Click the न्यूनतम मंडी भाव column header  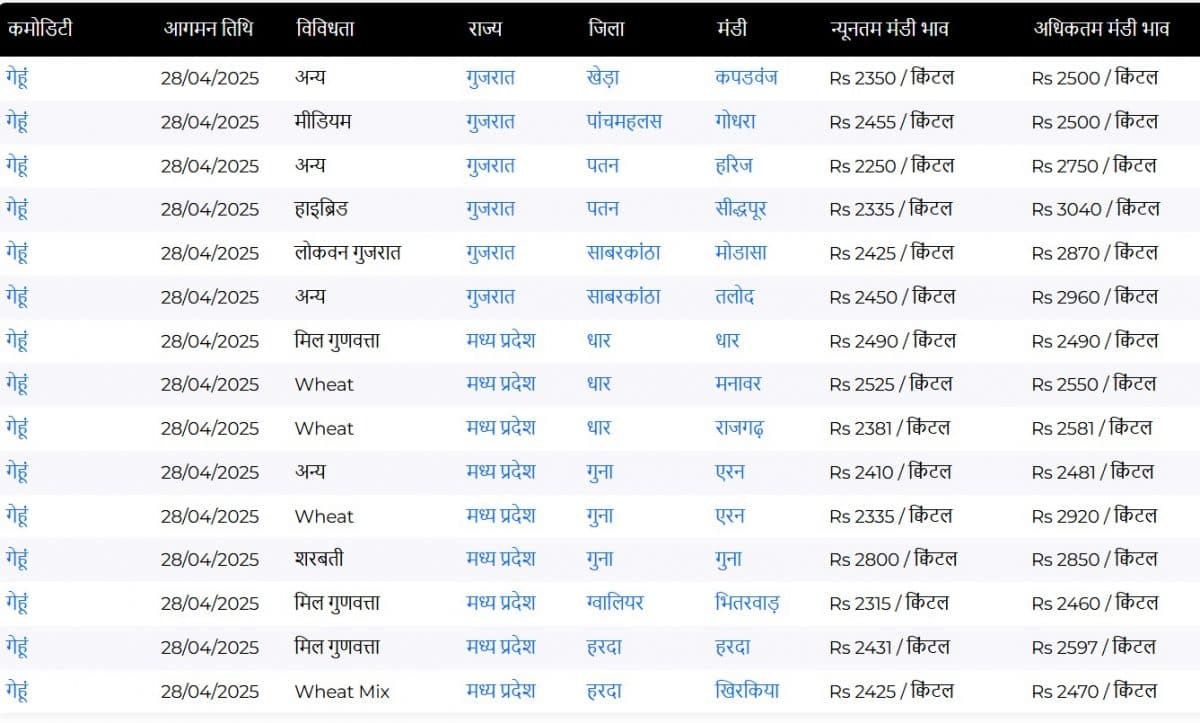tap(889, 28)
